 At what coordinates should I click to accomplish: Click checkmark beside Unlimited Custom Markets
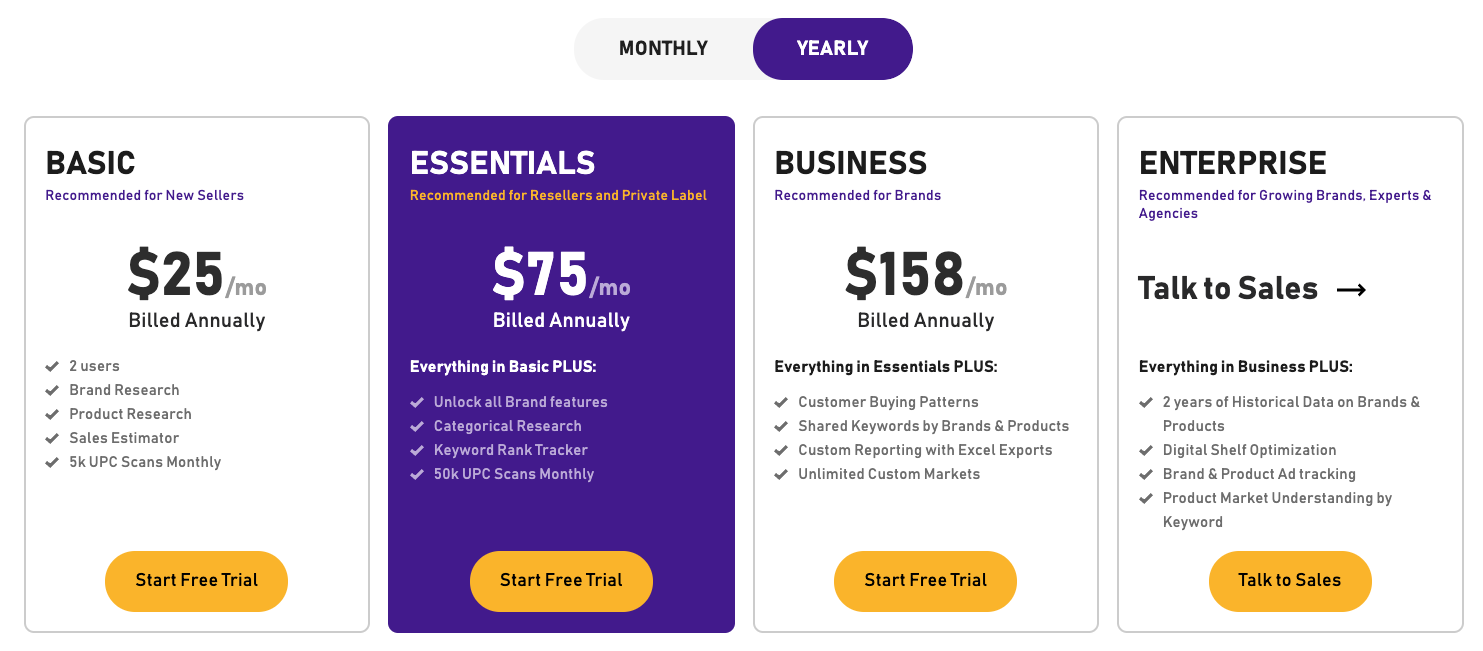(x=781, y=474)
